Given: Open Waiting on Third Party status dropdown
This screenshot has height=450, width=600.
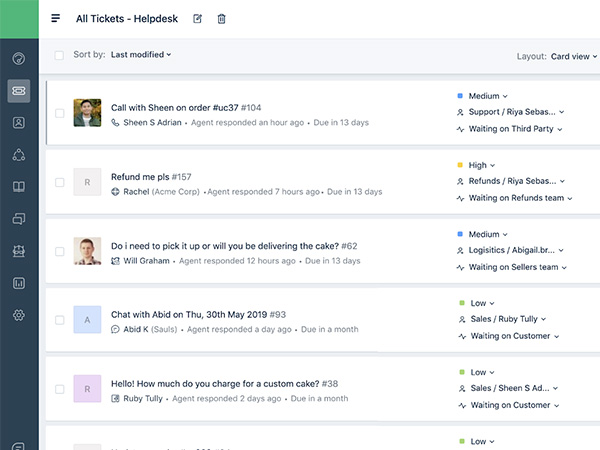Looking at the screenshot, I should click(515, 129).
